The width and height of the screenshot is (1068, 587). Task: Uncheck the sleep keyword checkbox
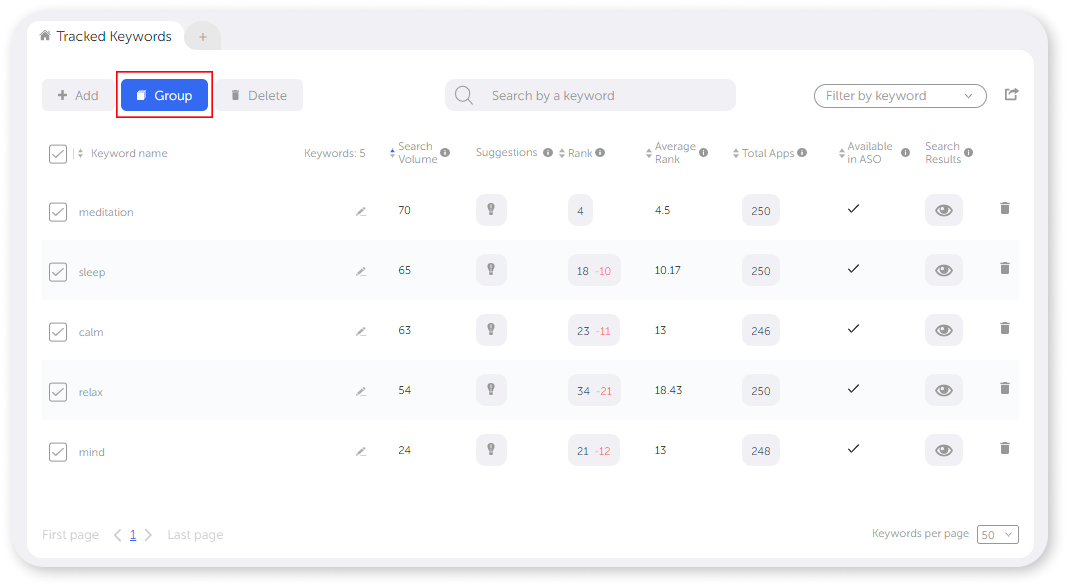[58, 272]
